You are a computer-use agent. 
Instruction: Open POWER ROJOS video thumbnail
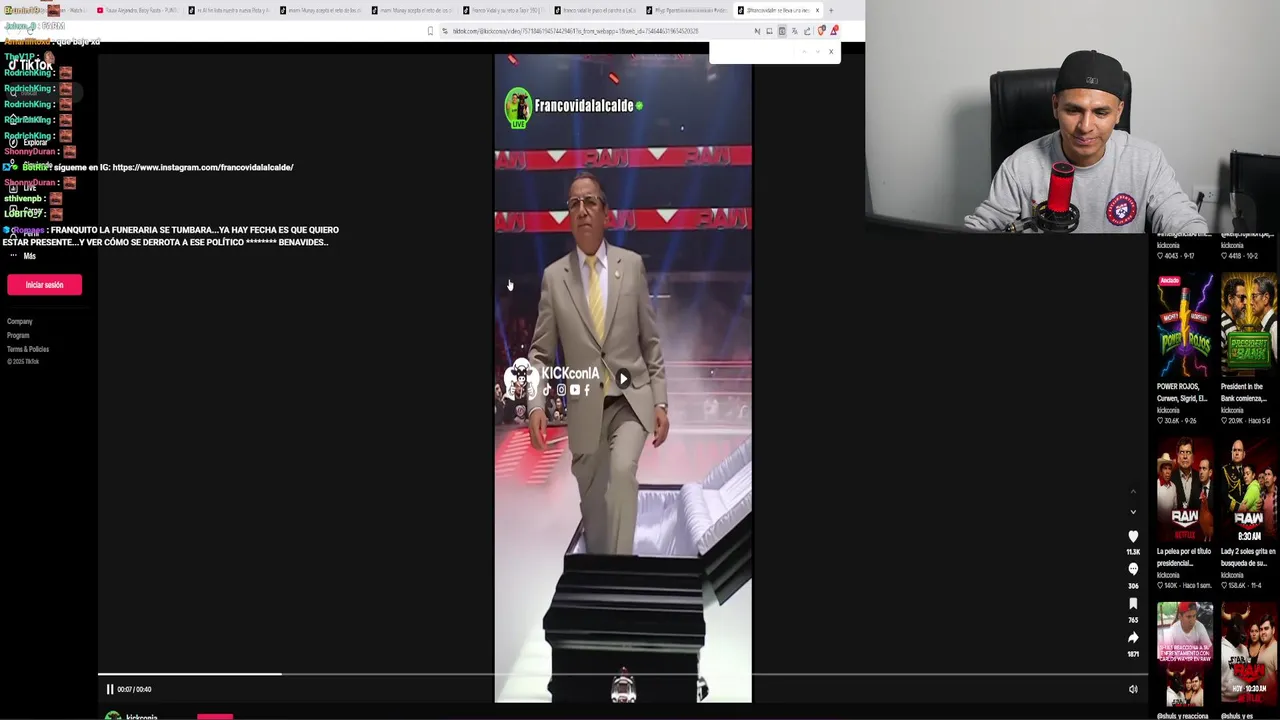[1185, 325]
